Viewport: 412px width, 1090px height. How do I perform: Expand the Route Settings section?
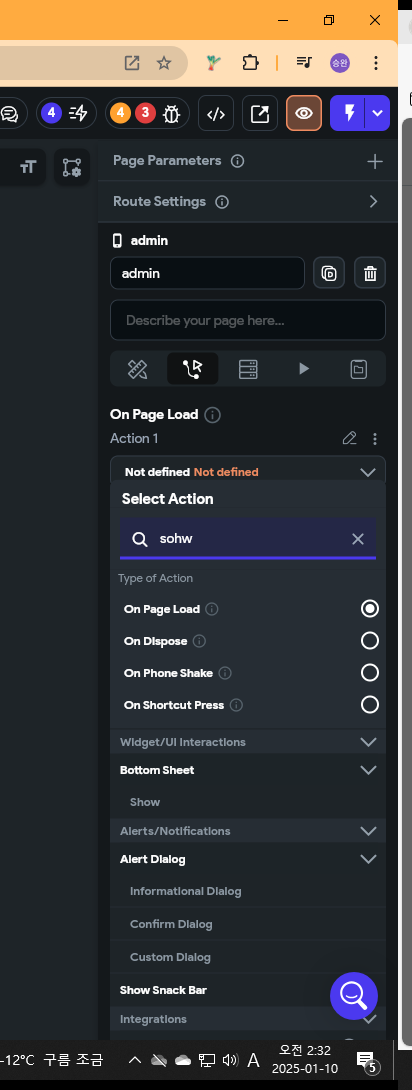point(373,202)
